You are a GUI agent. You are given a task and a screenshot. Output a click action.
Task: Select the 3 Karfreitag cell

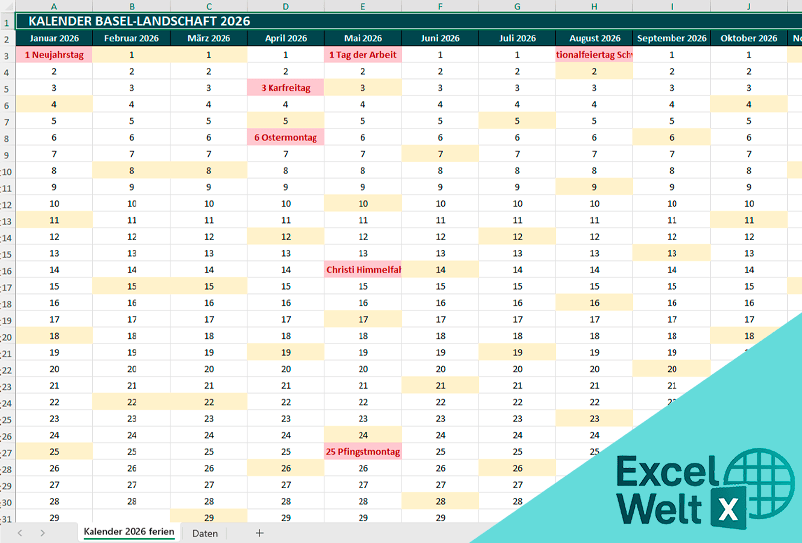coord(286,88)
